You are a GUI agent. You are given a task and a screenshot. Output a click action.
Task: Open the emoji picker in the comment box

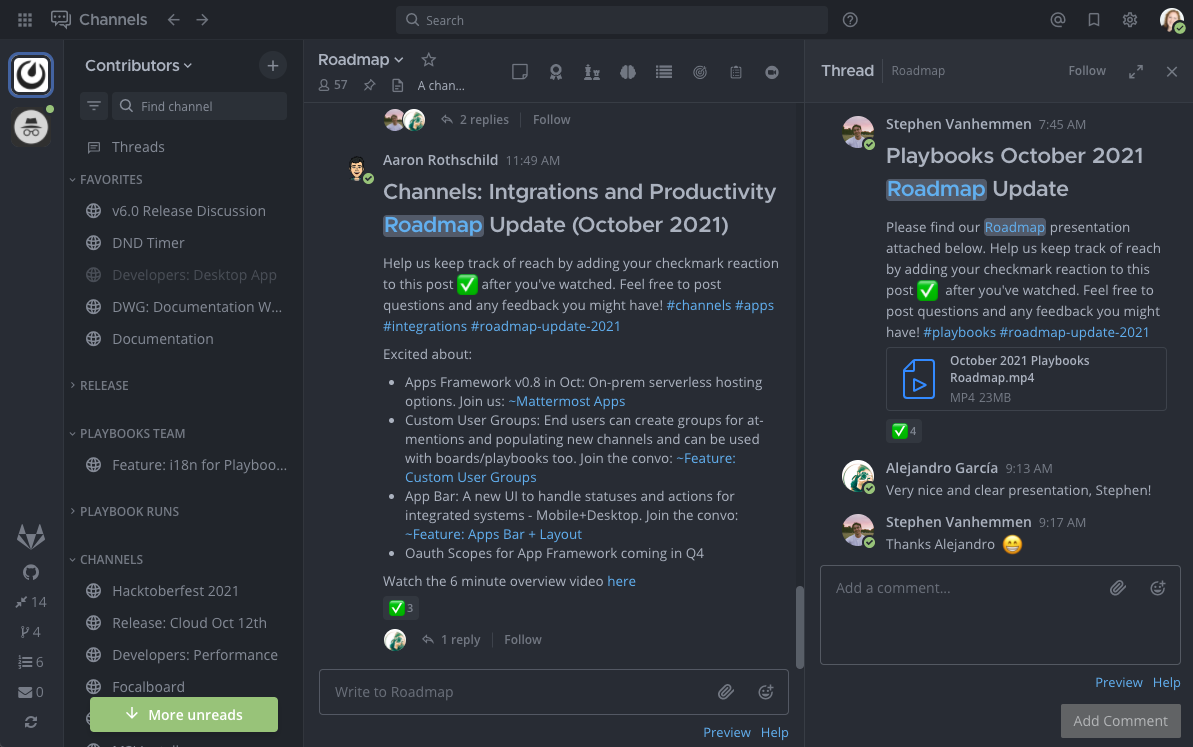(1157, 588)
